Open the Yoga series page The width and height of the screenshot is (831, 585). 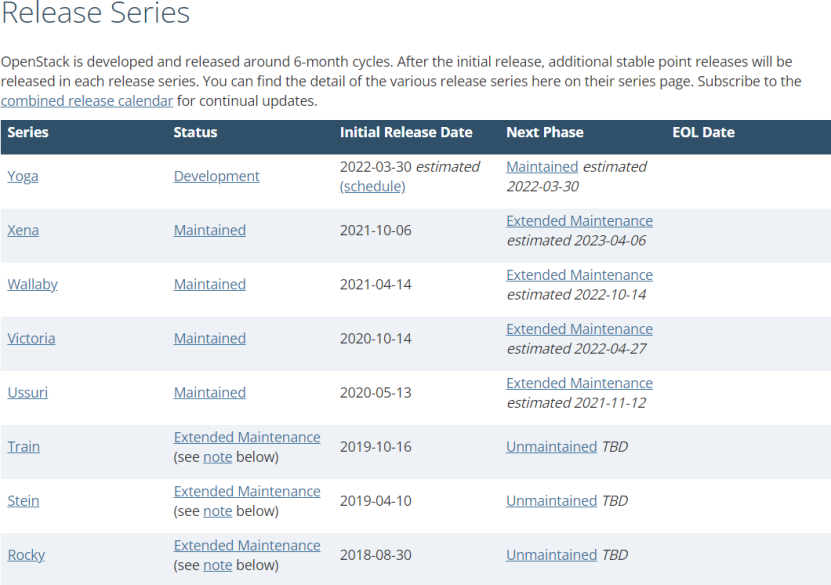pos(22,176)
